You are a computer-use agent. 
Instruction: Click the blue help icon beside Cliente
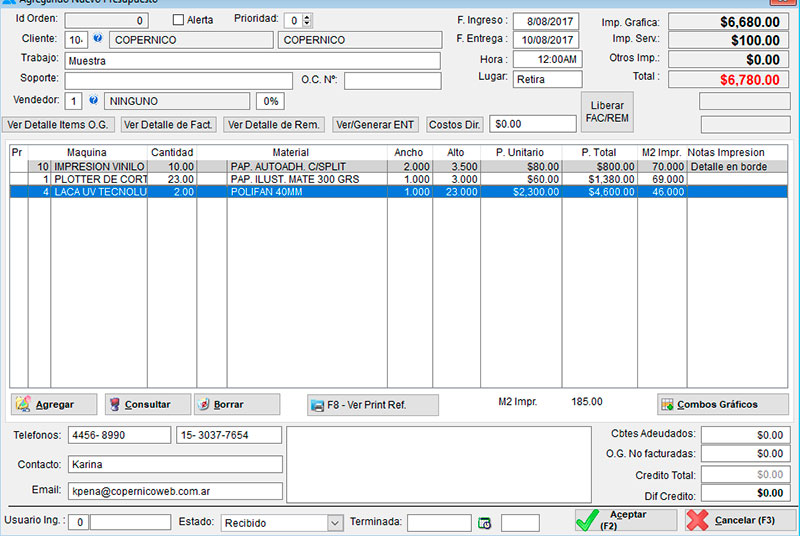coord(98,40)
